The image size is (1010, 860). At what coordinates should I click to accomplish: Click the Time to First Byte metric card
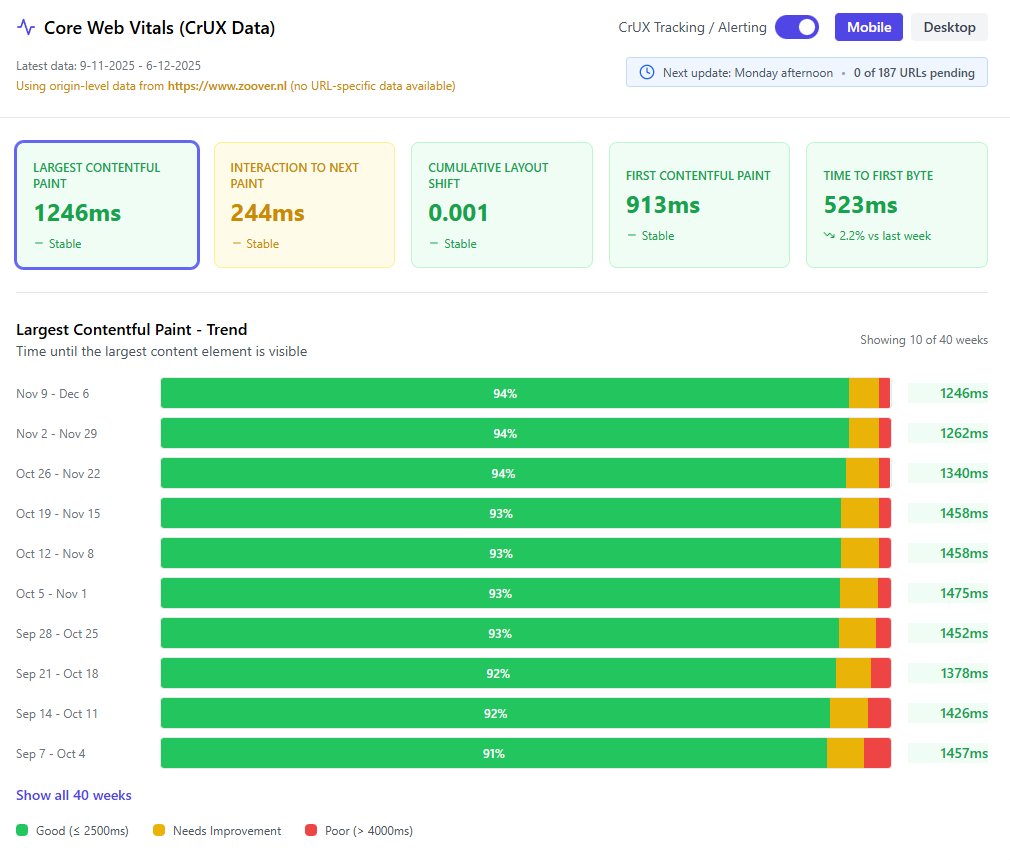pyautogui.click(x=896, y=205)
